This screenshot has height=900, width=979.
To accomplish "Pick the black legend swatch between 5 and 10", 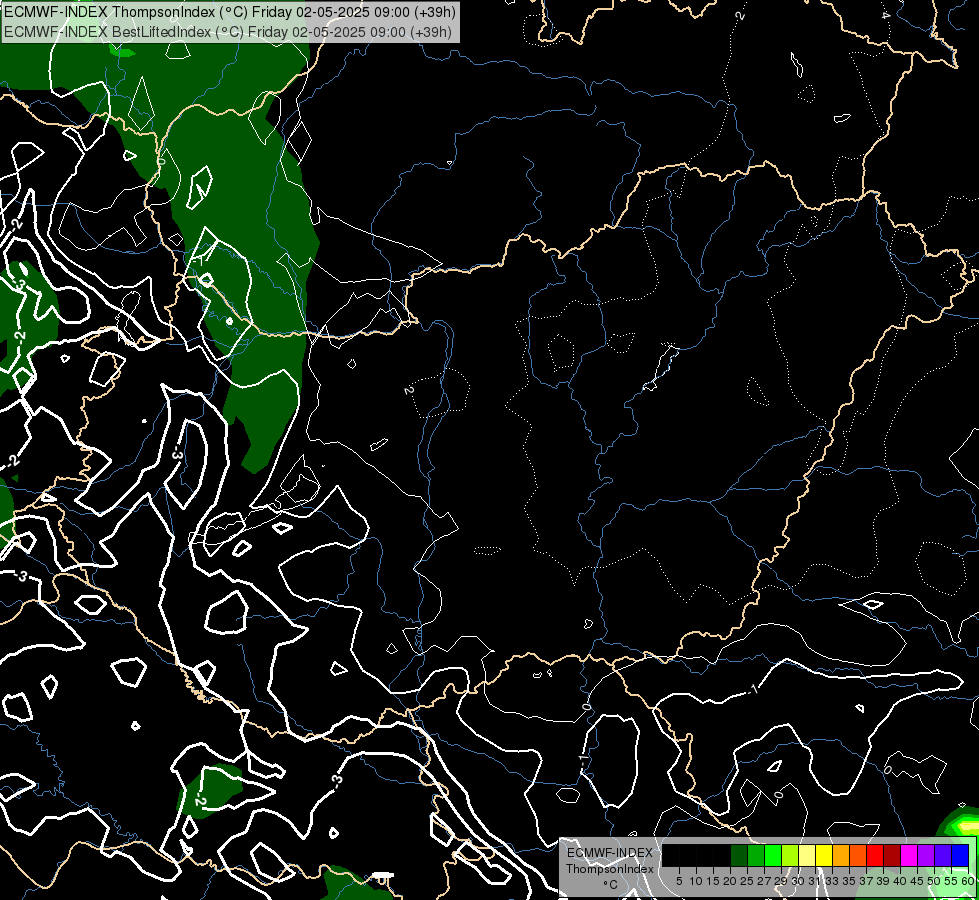I will [687, 856].
